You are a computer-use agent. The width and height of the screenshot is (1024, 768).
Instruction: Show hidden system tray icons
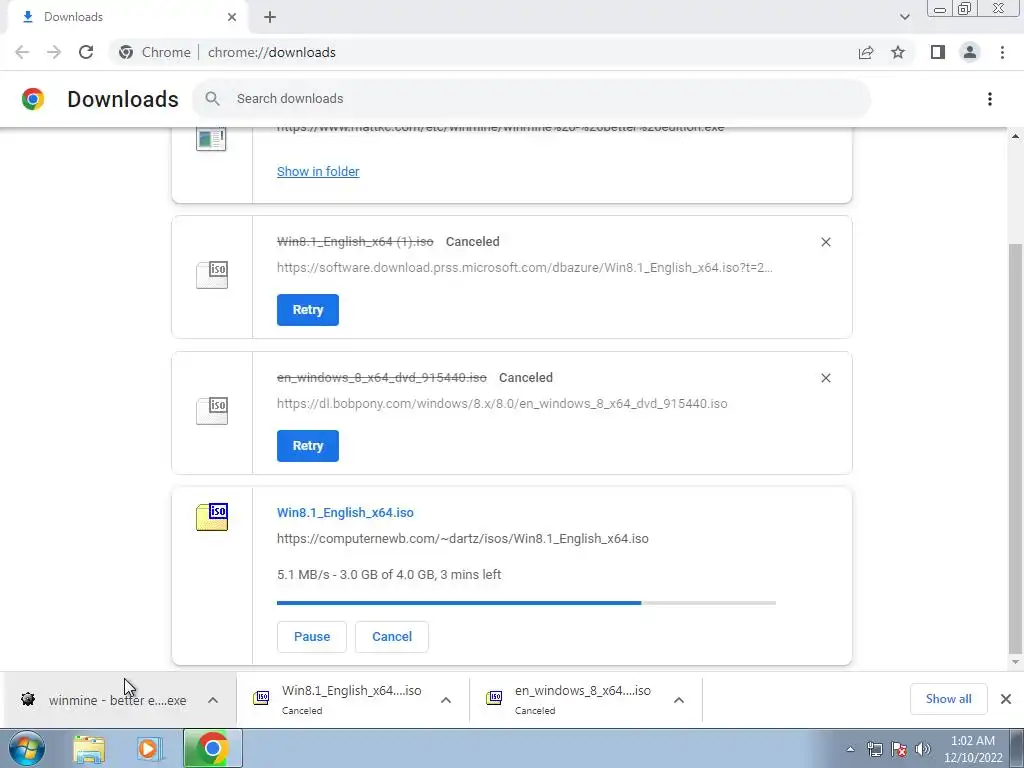coord(850,750)
